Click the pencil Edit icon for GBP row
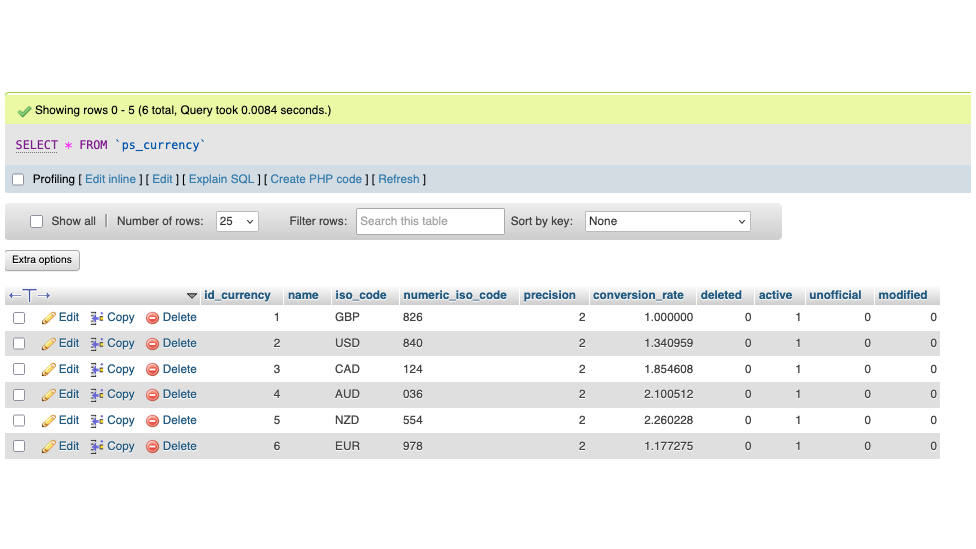The image size is (976, 549). [49, 318]
